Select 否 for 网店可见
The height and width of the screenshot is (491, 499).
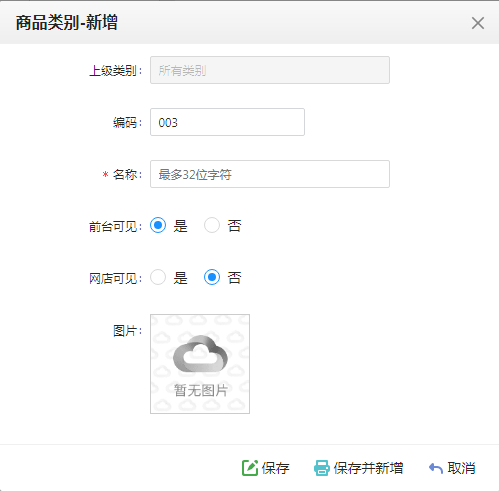tap(212, 277)
